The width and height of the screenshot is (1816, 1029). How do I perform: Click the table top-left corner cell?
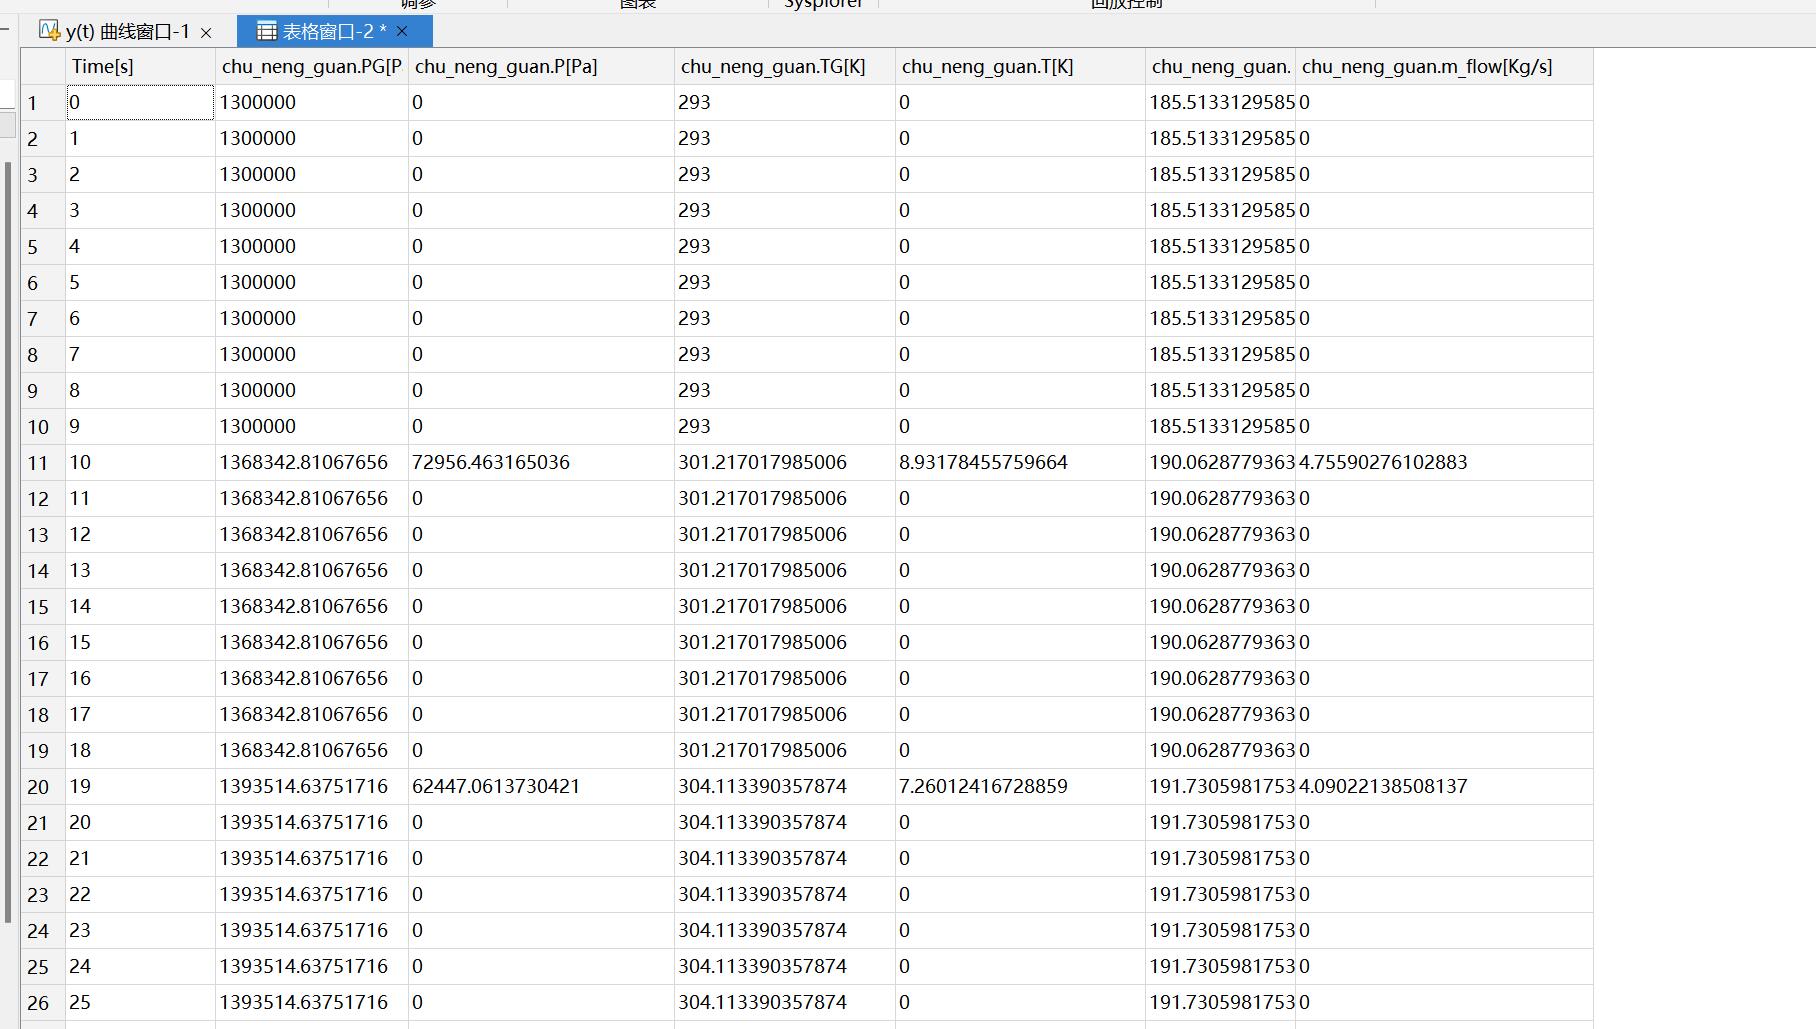(x=43, y=66)
